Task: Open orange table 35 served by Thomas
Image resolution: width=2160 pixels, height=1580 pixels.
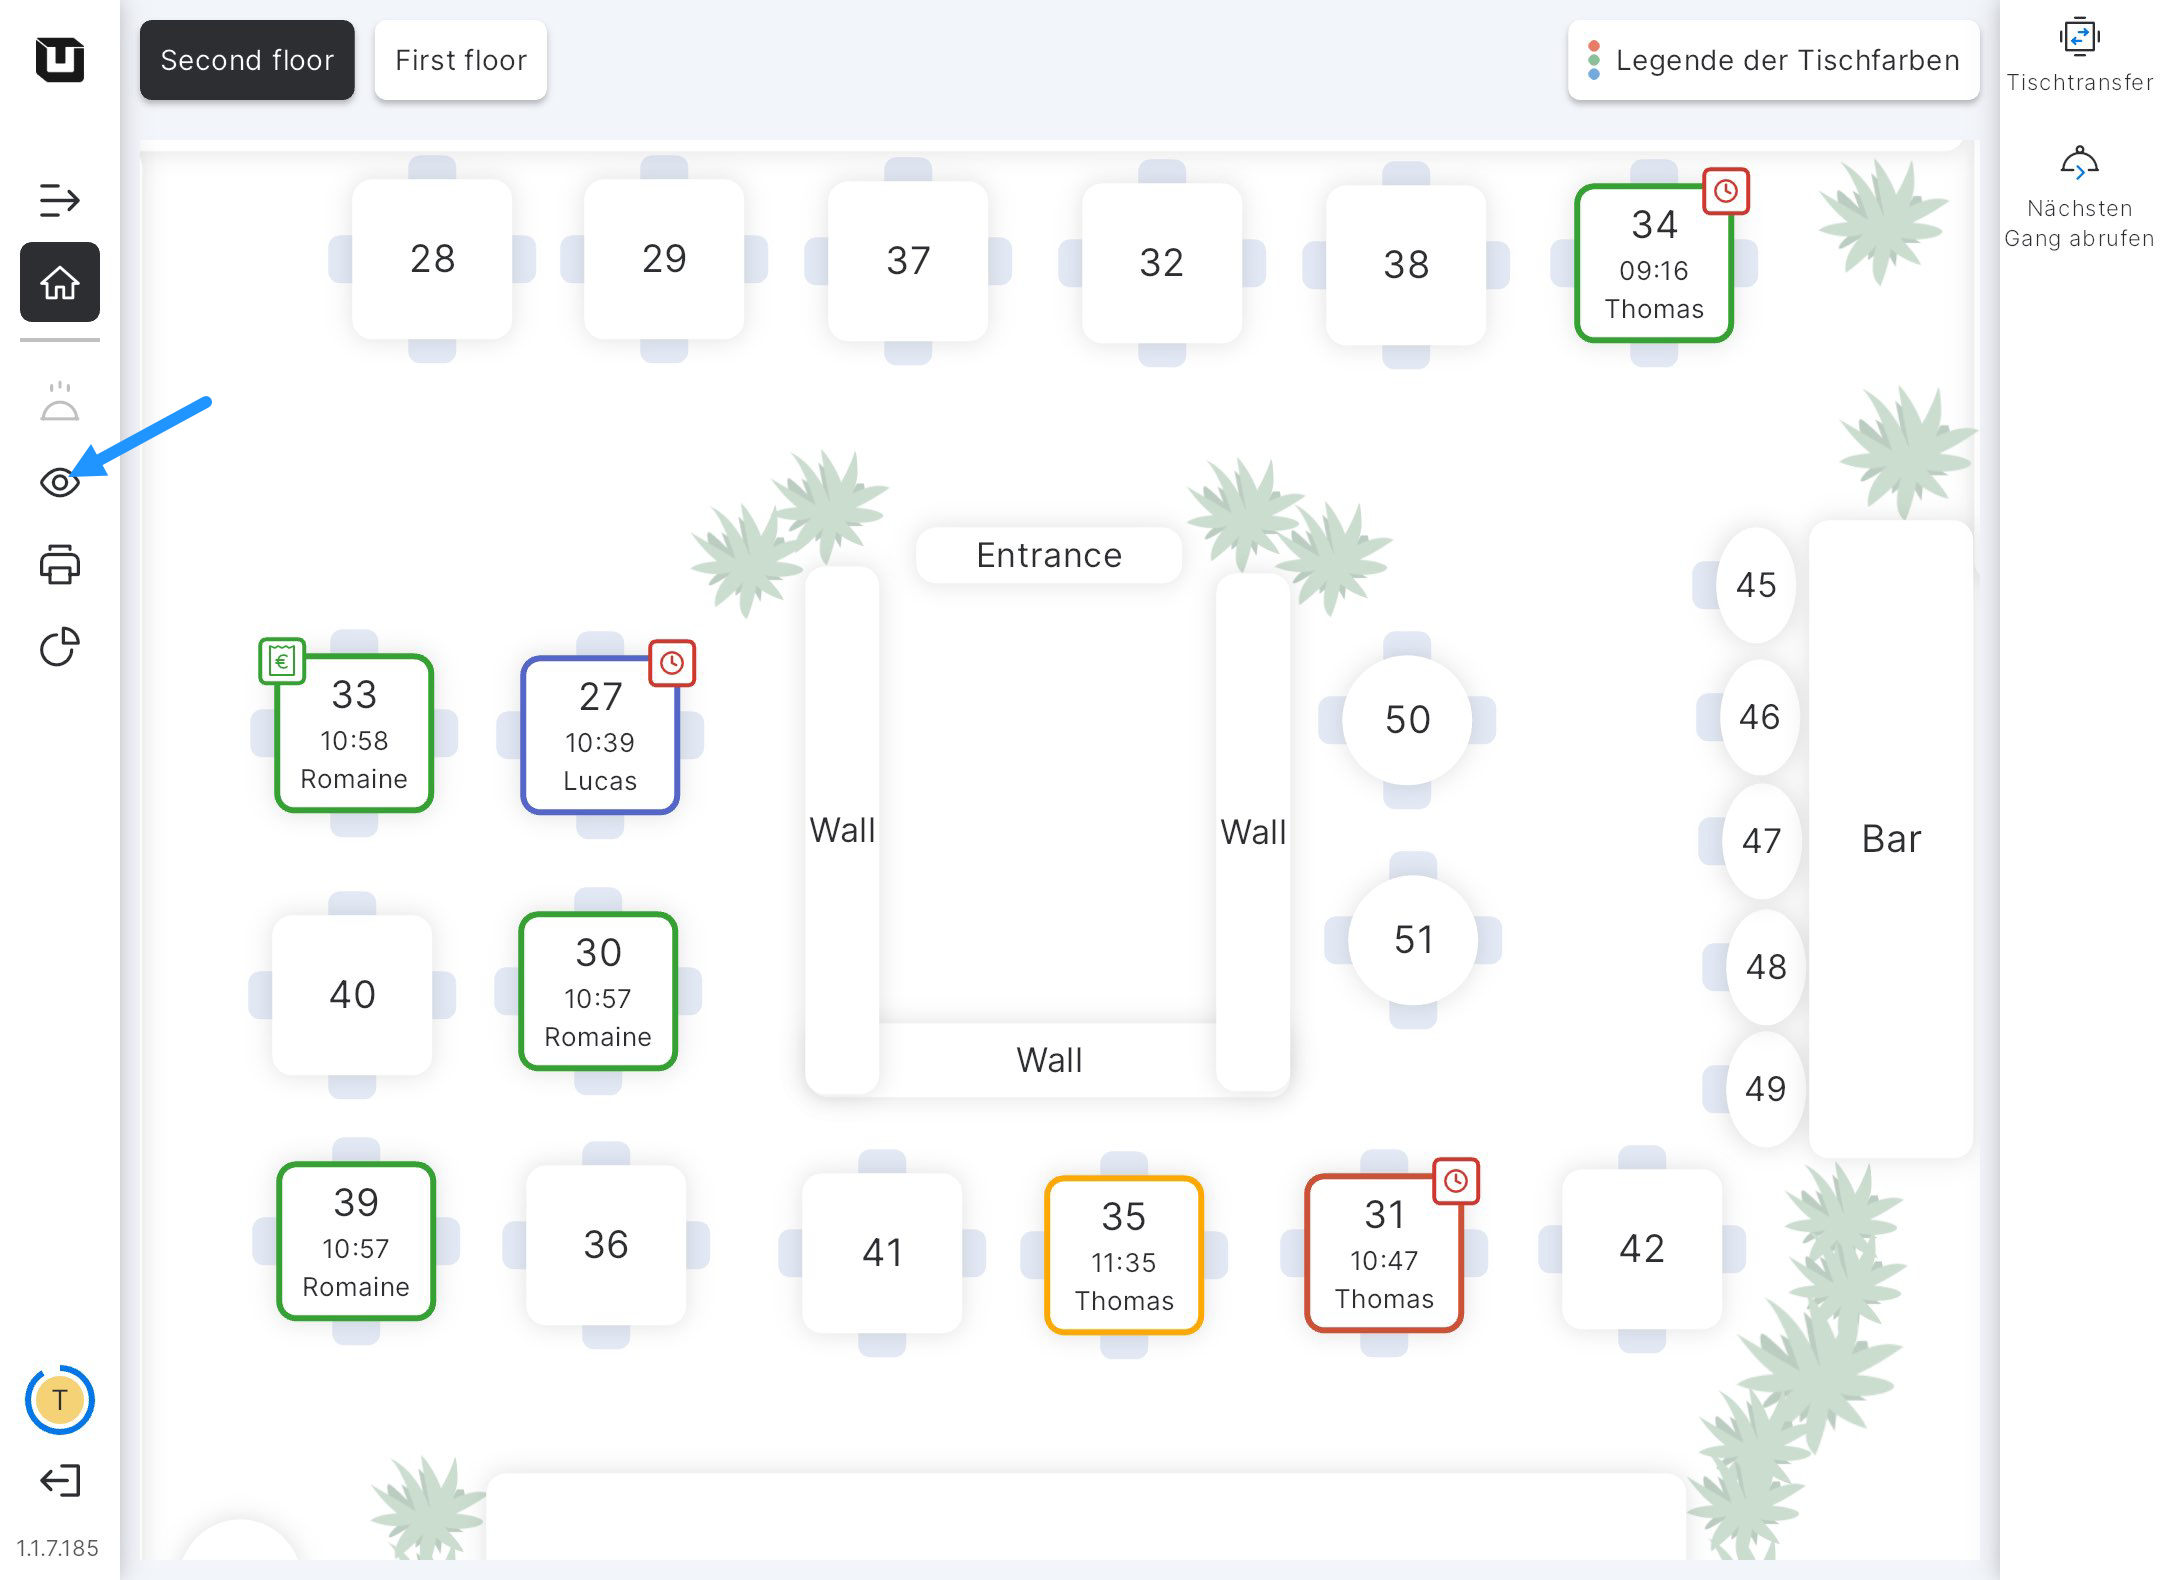Action: (x=1123, y=1257)
